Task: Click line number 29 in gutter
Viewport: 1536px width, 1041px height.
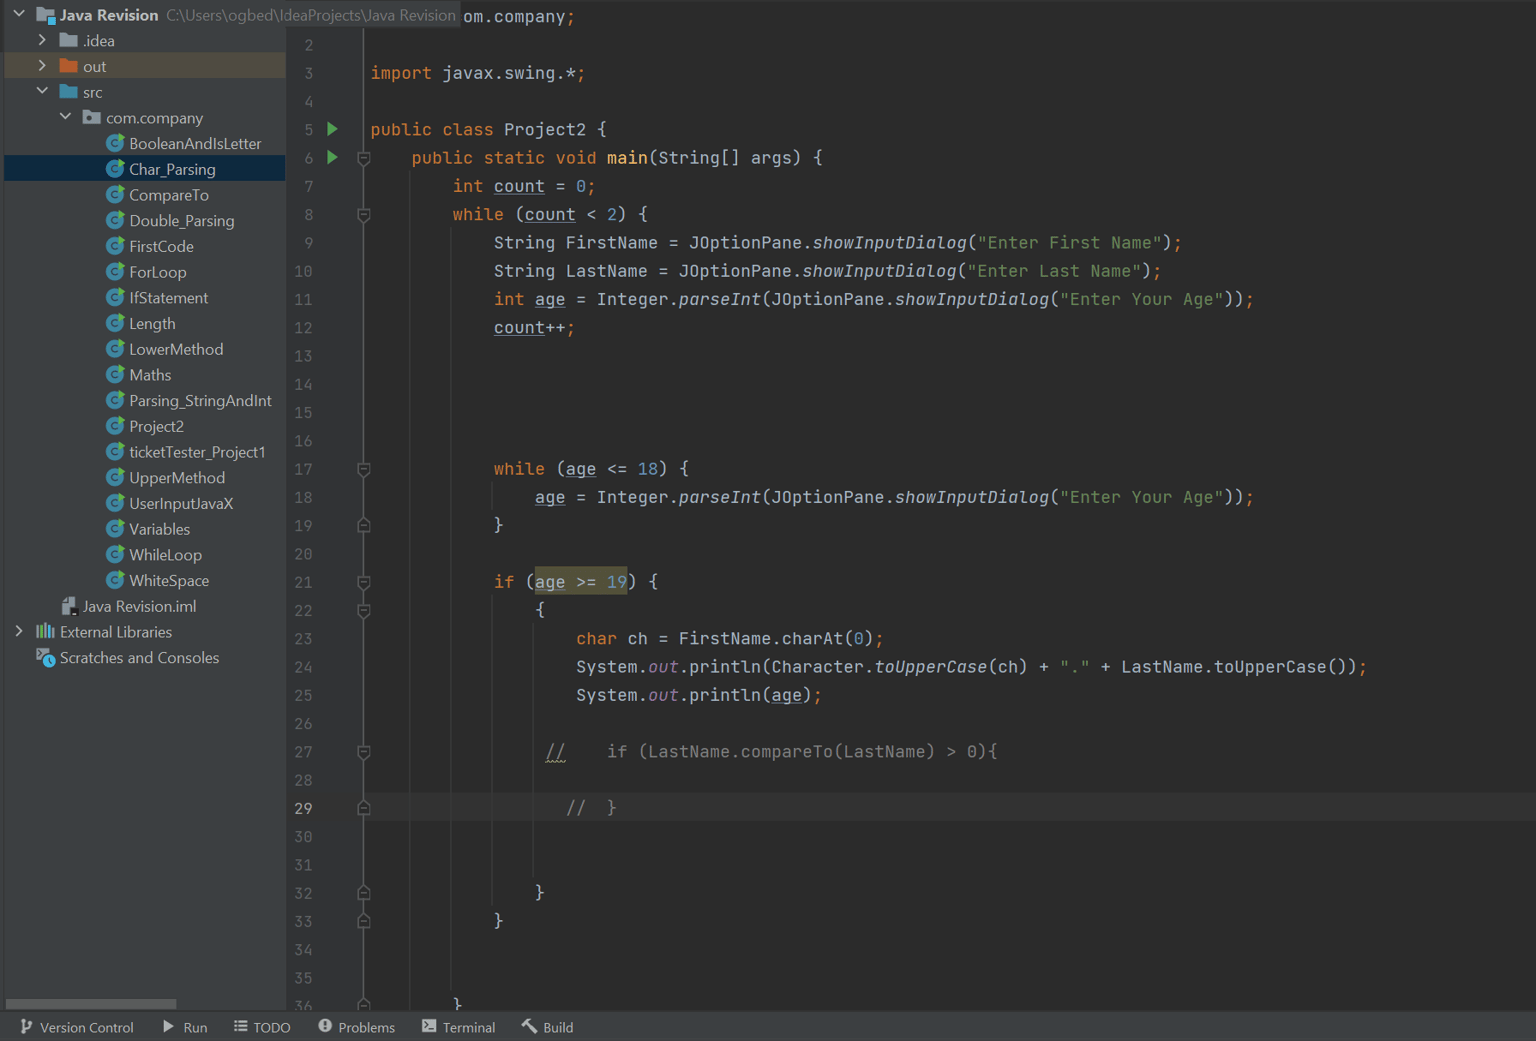Action: tap(303, 808)
